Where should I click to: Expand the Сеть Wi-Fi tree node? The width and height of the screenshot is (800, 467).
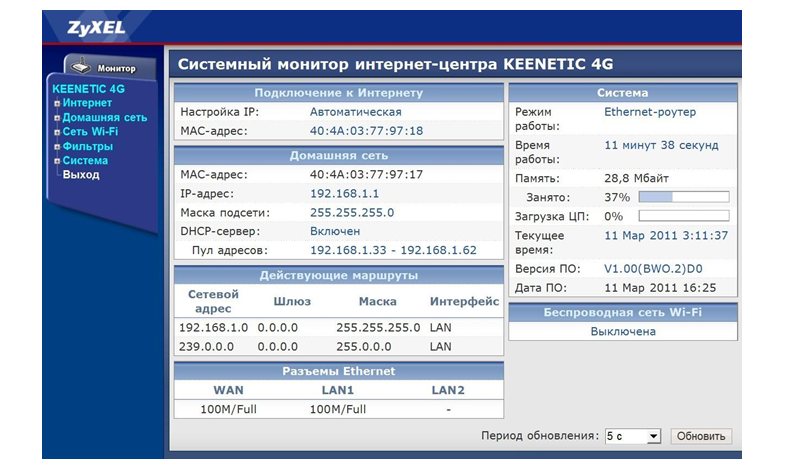click(x=57, y=132)
